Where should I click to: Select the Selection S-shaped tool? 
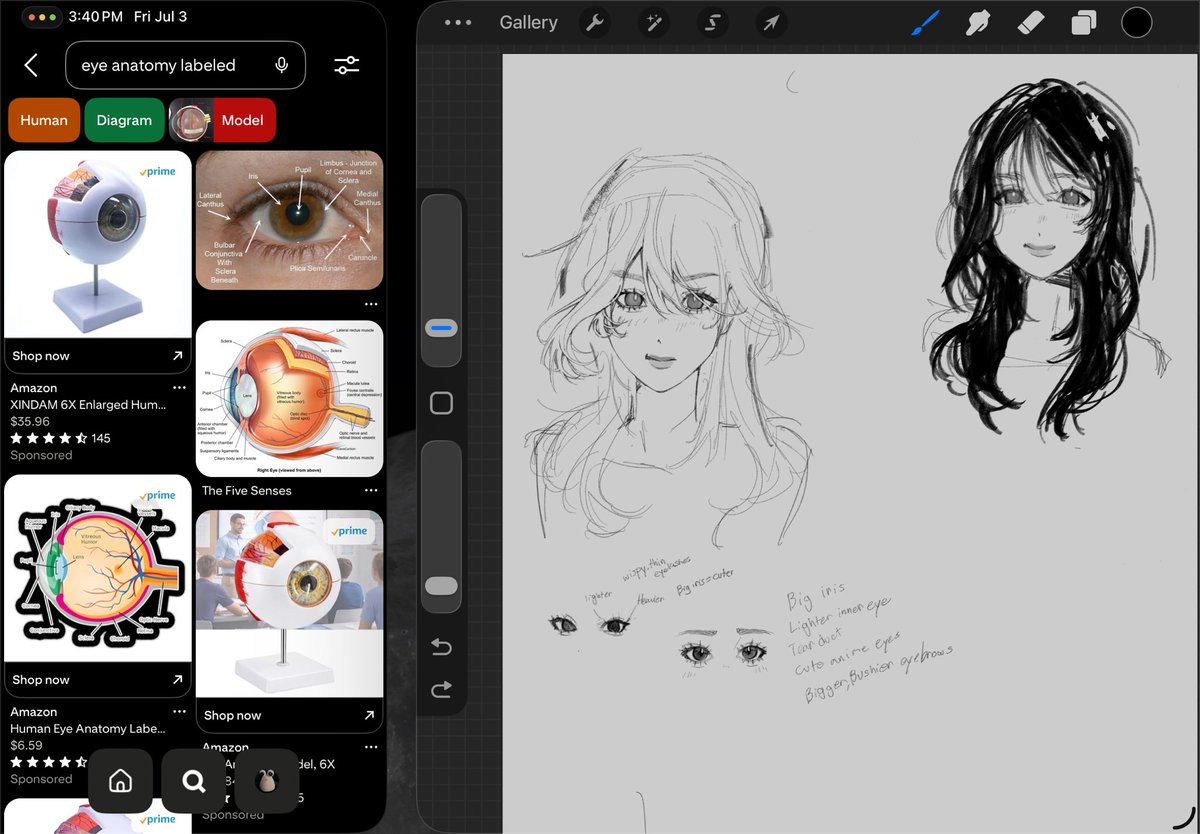[712, 22]
